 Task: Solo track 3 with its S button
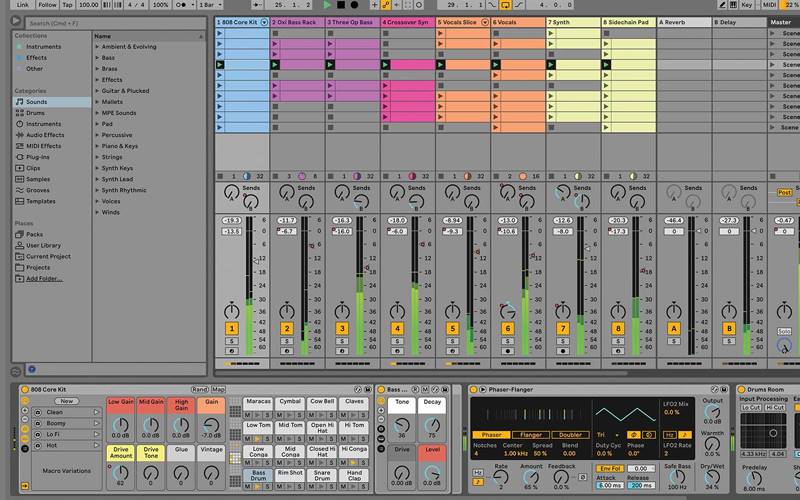[342, 341]
